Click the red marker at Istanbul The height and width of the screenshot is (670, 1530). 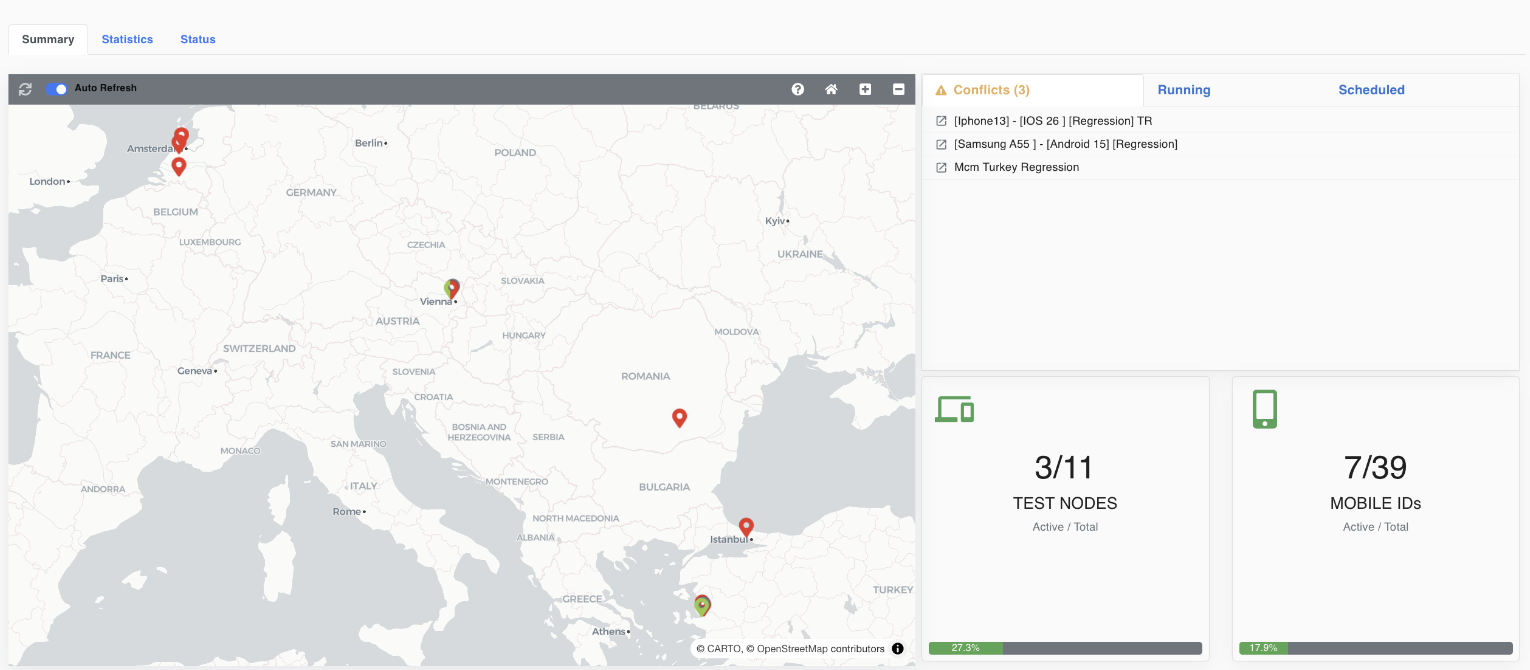(746, 527)
